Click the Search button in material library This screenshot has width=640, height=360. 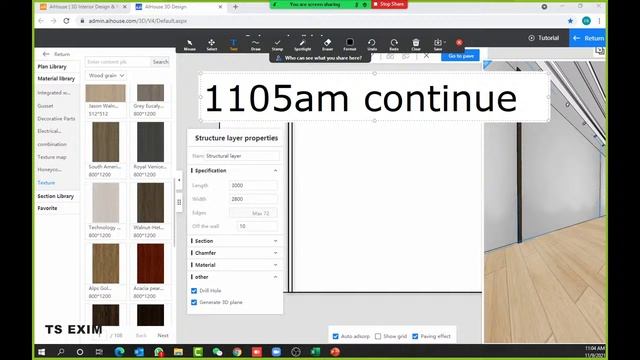160,62
